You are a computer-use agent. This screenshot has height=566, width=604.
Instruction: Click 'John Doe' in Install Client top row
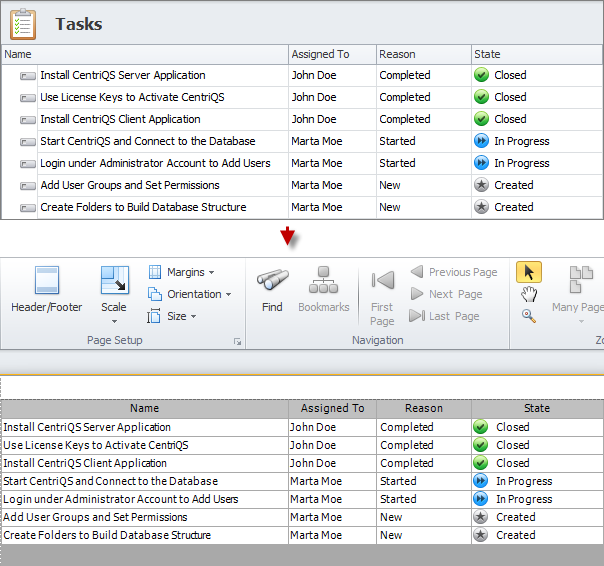pos(314,119)
